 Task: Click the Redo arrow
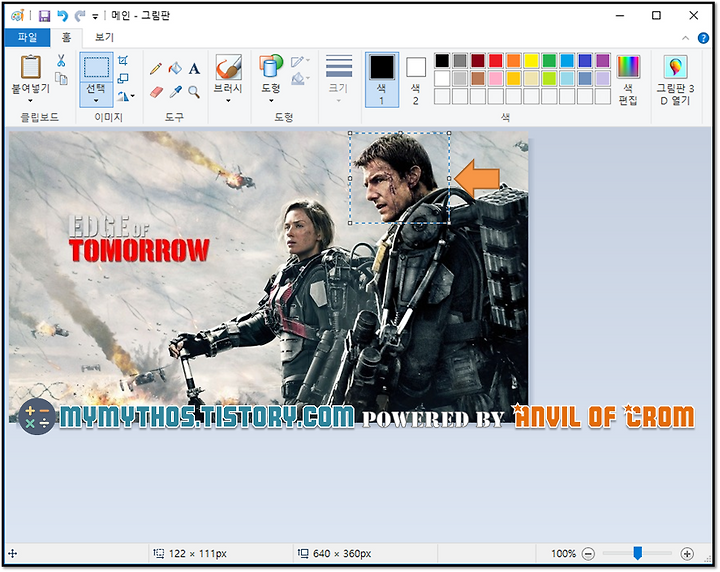click(x=80, y=16)
